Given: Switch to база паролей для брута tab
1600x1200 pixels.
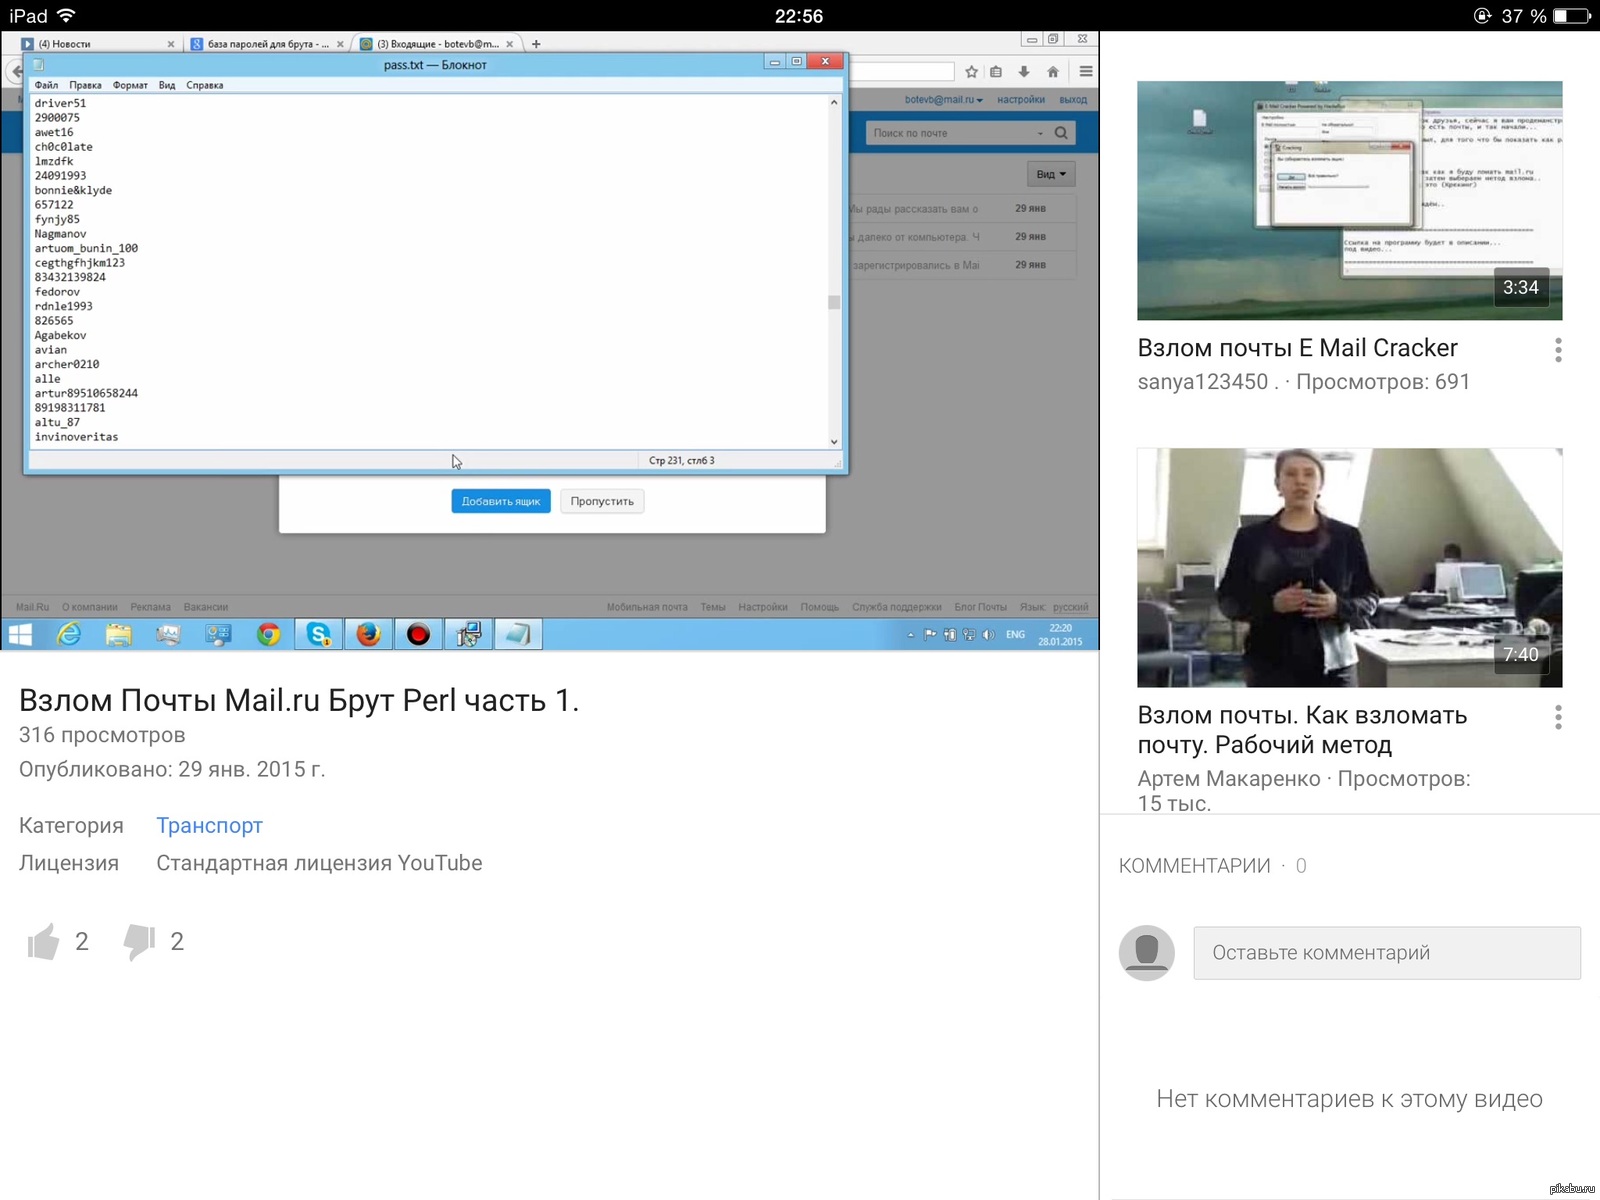Looking at the screenshot, I should pos(266,44).
